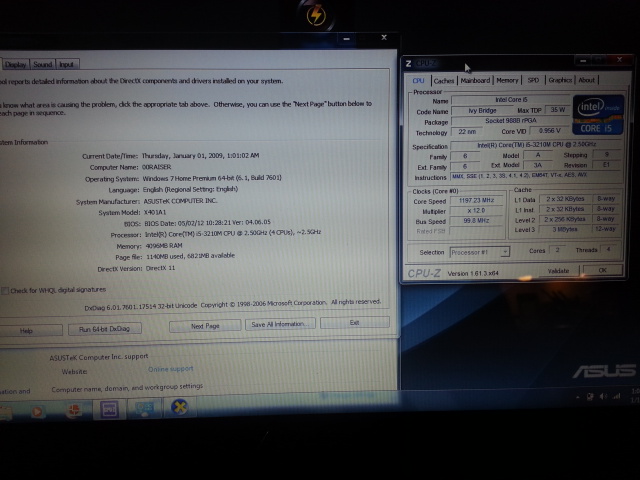Click the Ivy Bridge code name field
Image resolution: width=640 pixels, height=480 pixels.
point(482,111)
